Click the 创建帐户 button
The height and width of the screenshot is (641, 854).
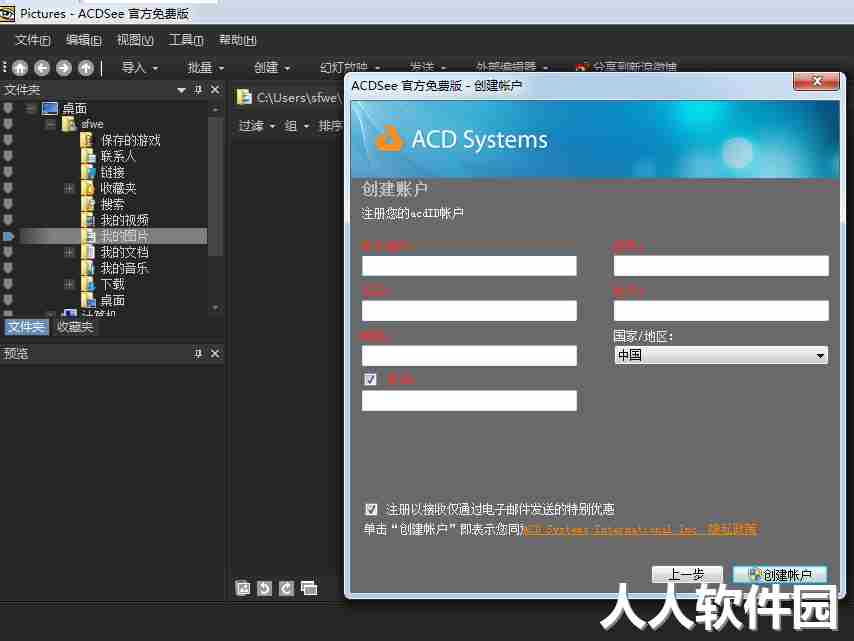[x=780, y=575]
